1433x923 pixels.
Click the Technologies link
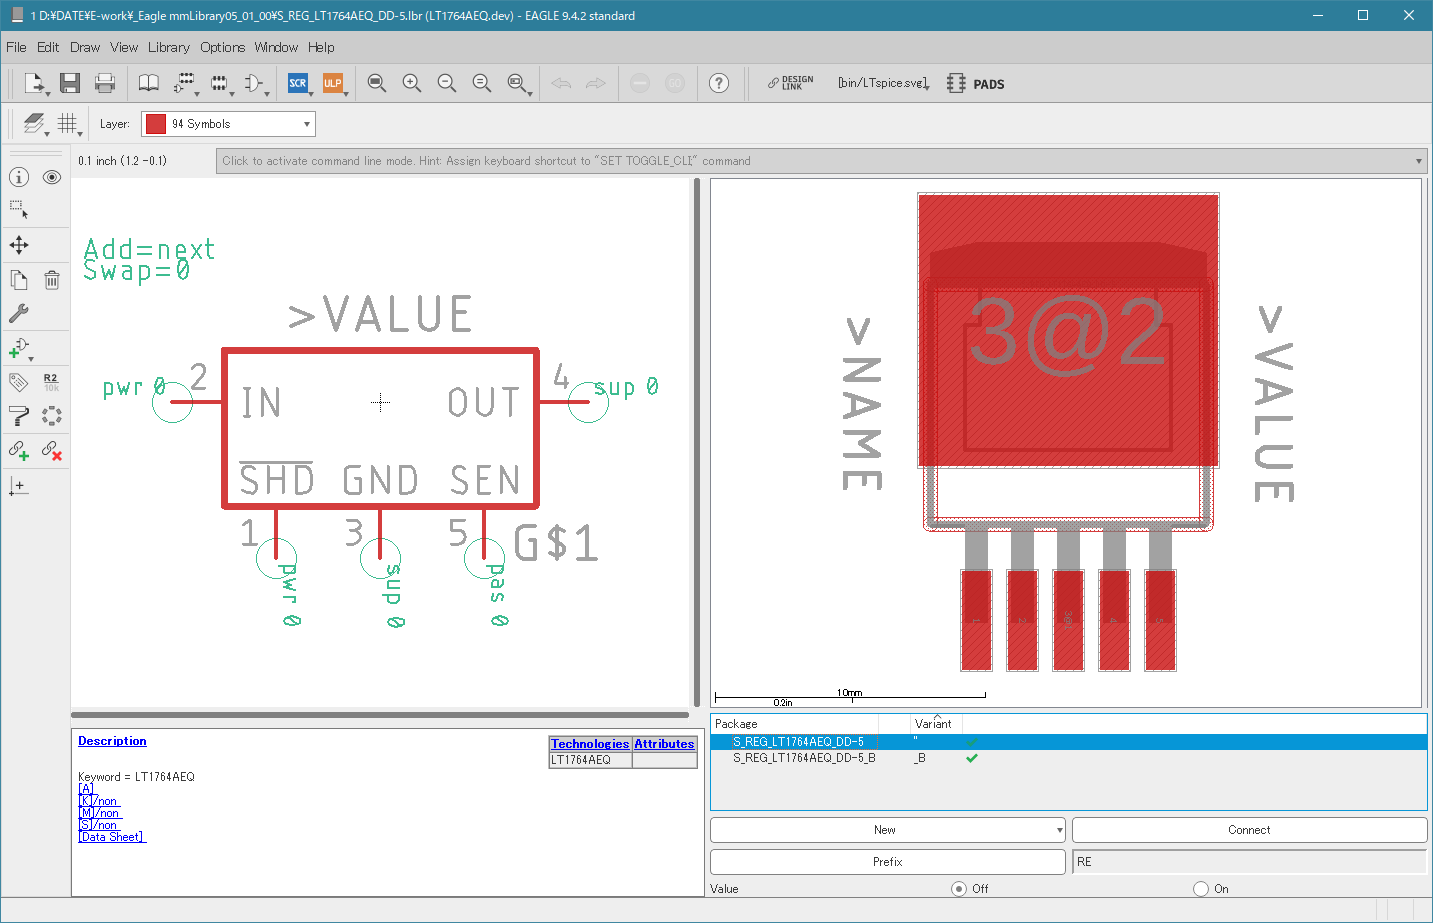[x=590, y=744]
